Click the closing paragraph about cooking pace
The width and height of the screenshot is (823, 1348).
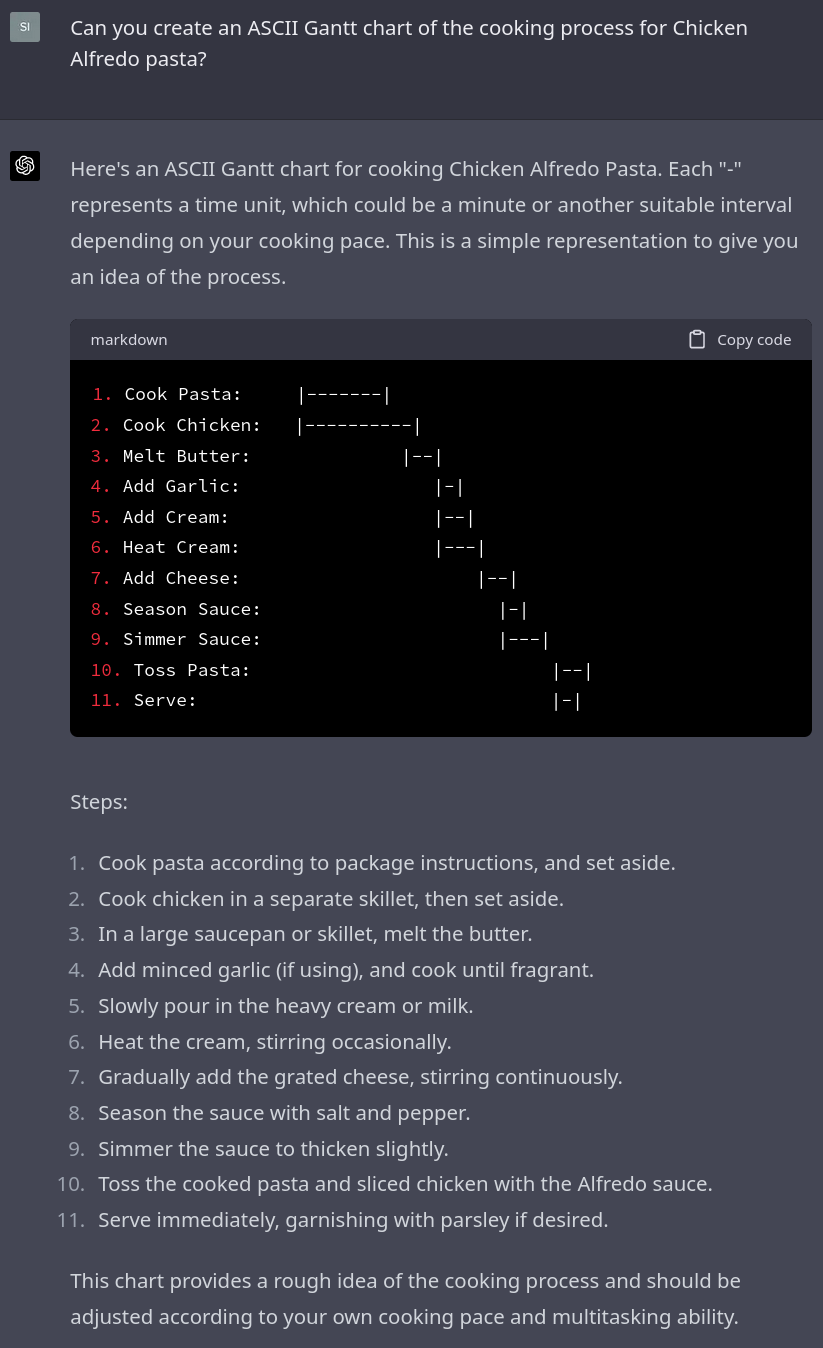pyautogui.click(x=404, y=1299)
